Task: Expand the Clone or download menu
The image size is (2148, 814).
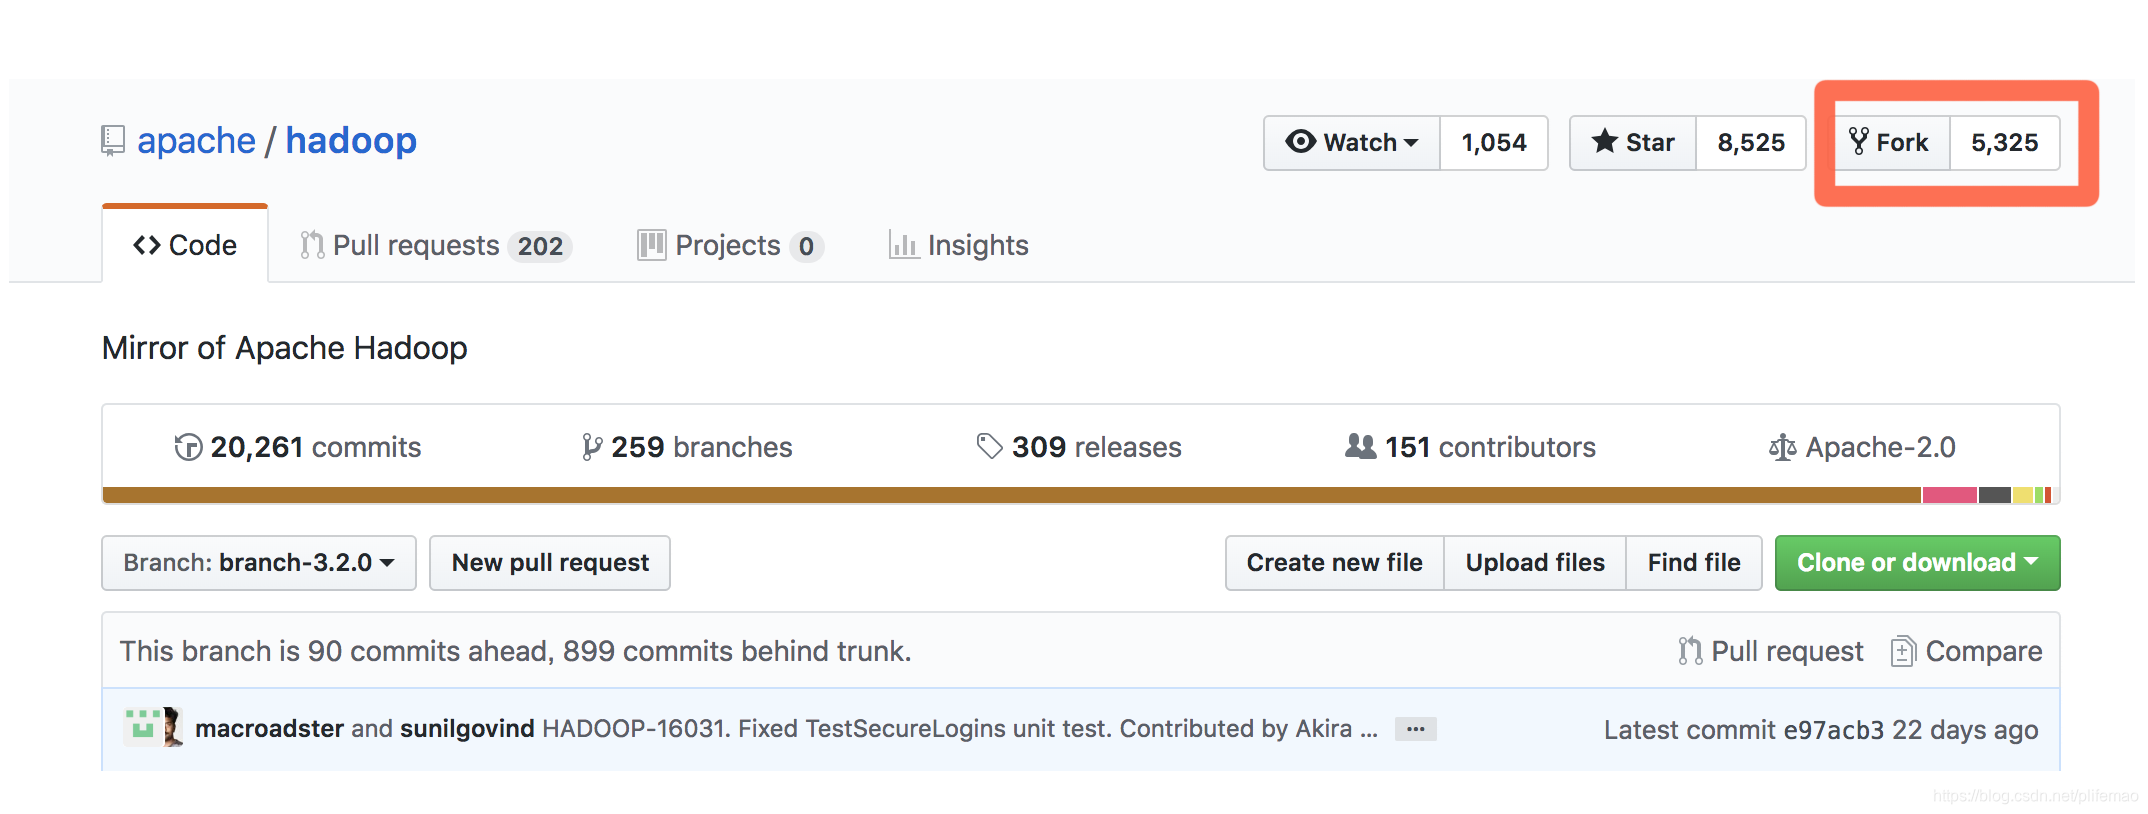Action: click(x=1917, y=563)
